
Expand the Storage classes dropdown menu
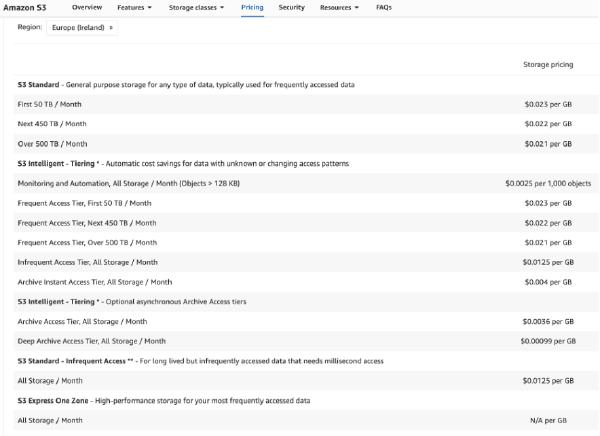(x=196, y=7)
